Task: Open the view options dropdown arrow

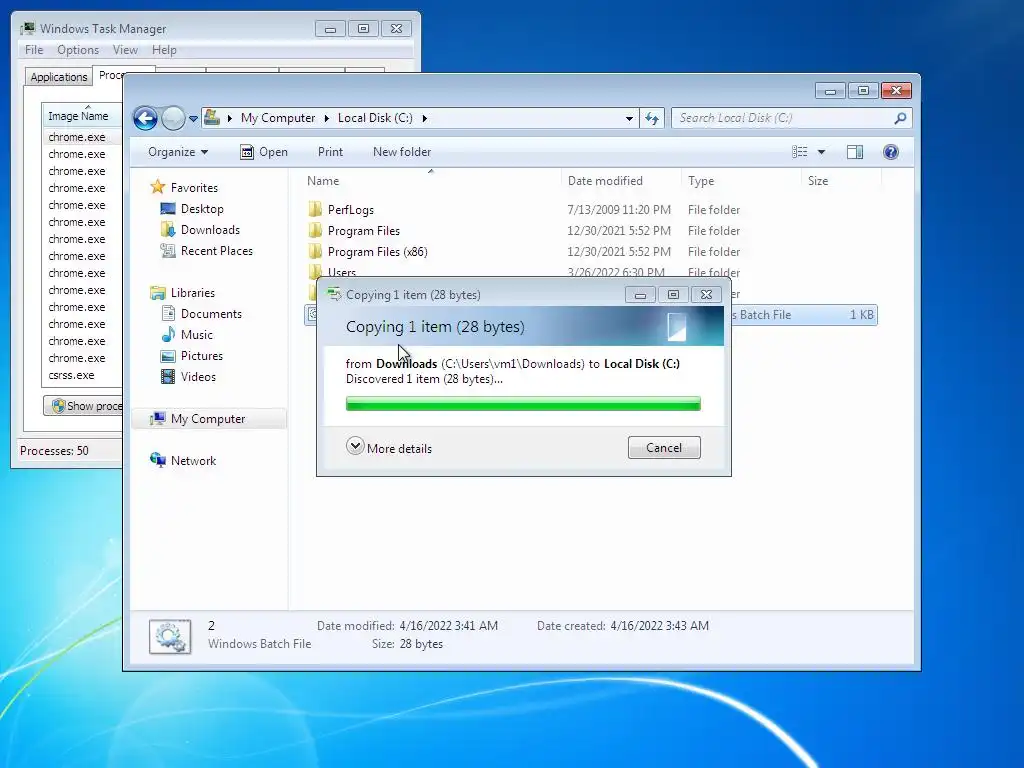Action: (x=822, y=152)
